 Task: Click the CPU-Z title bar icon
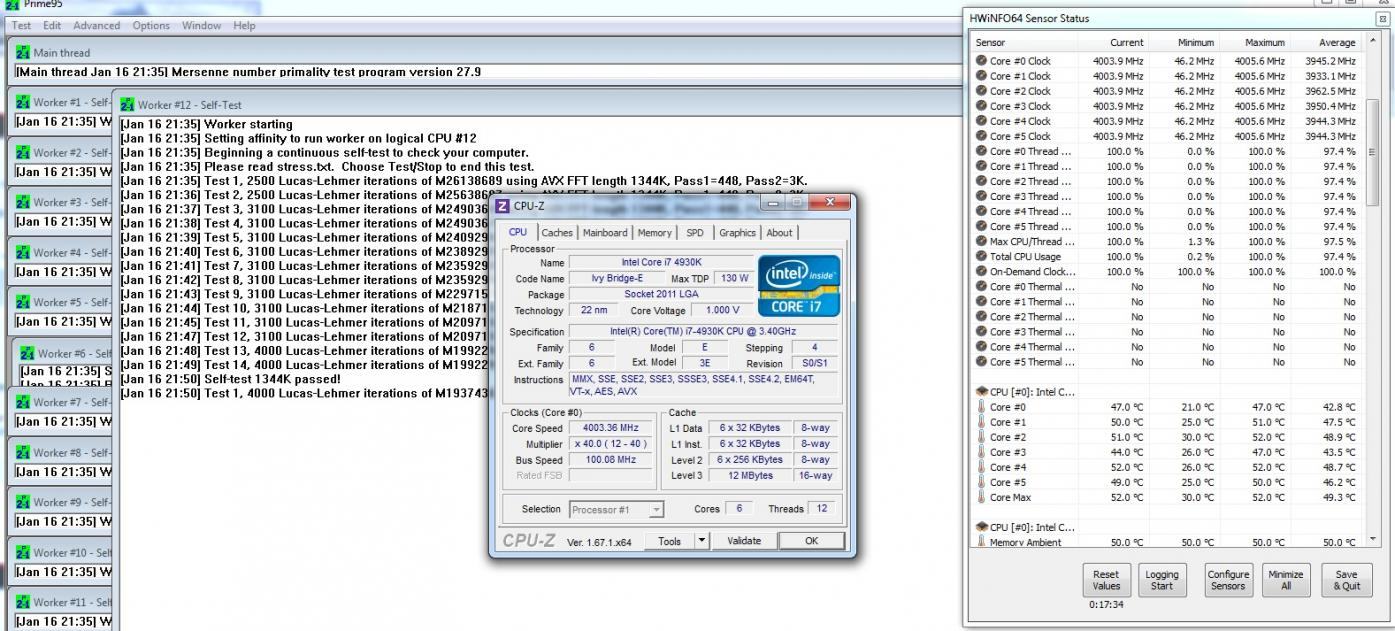pos(502,205)
